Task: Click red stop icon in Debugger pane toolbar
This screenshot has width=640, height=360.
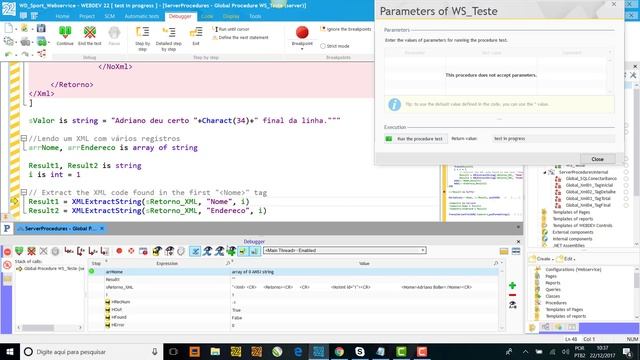Action: pos(7,251)
